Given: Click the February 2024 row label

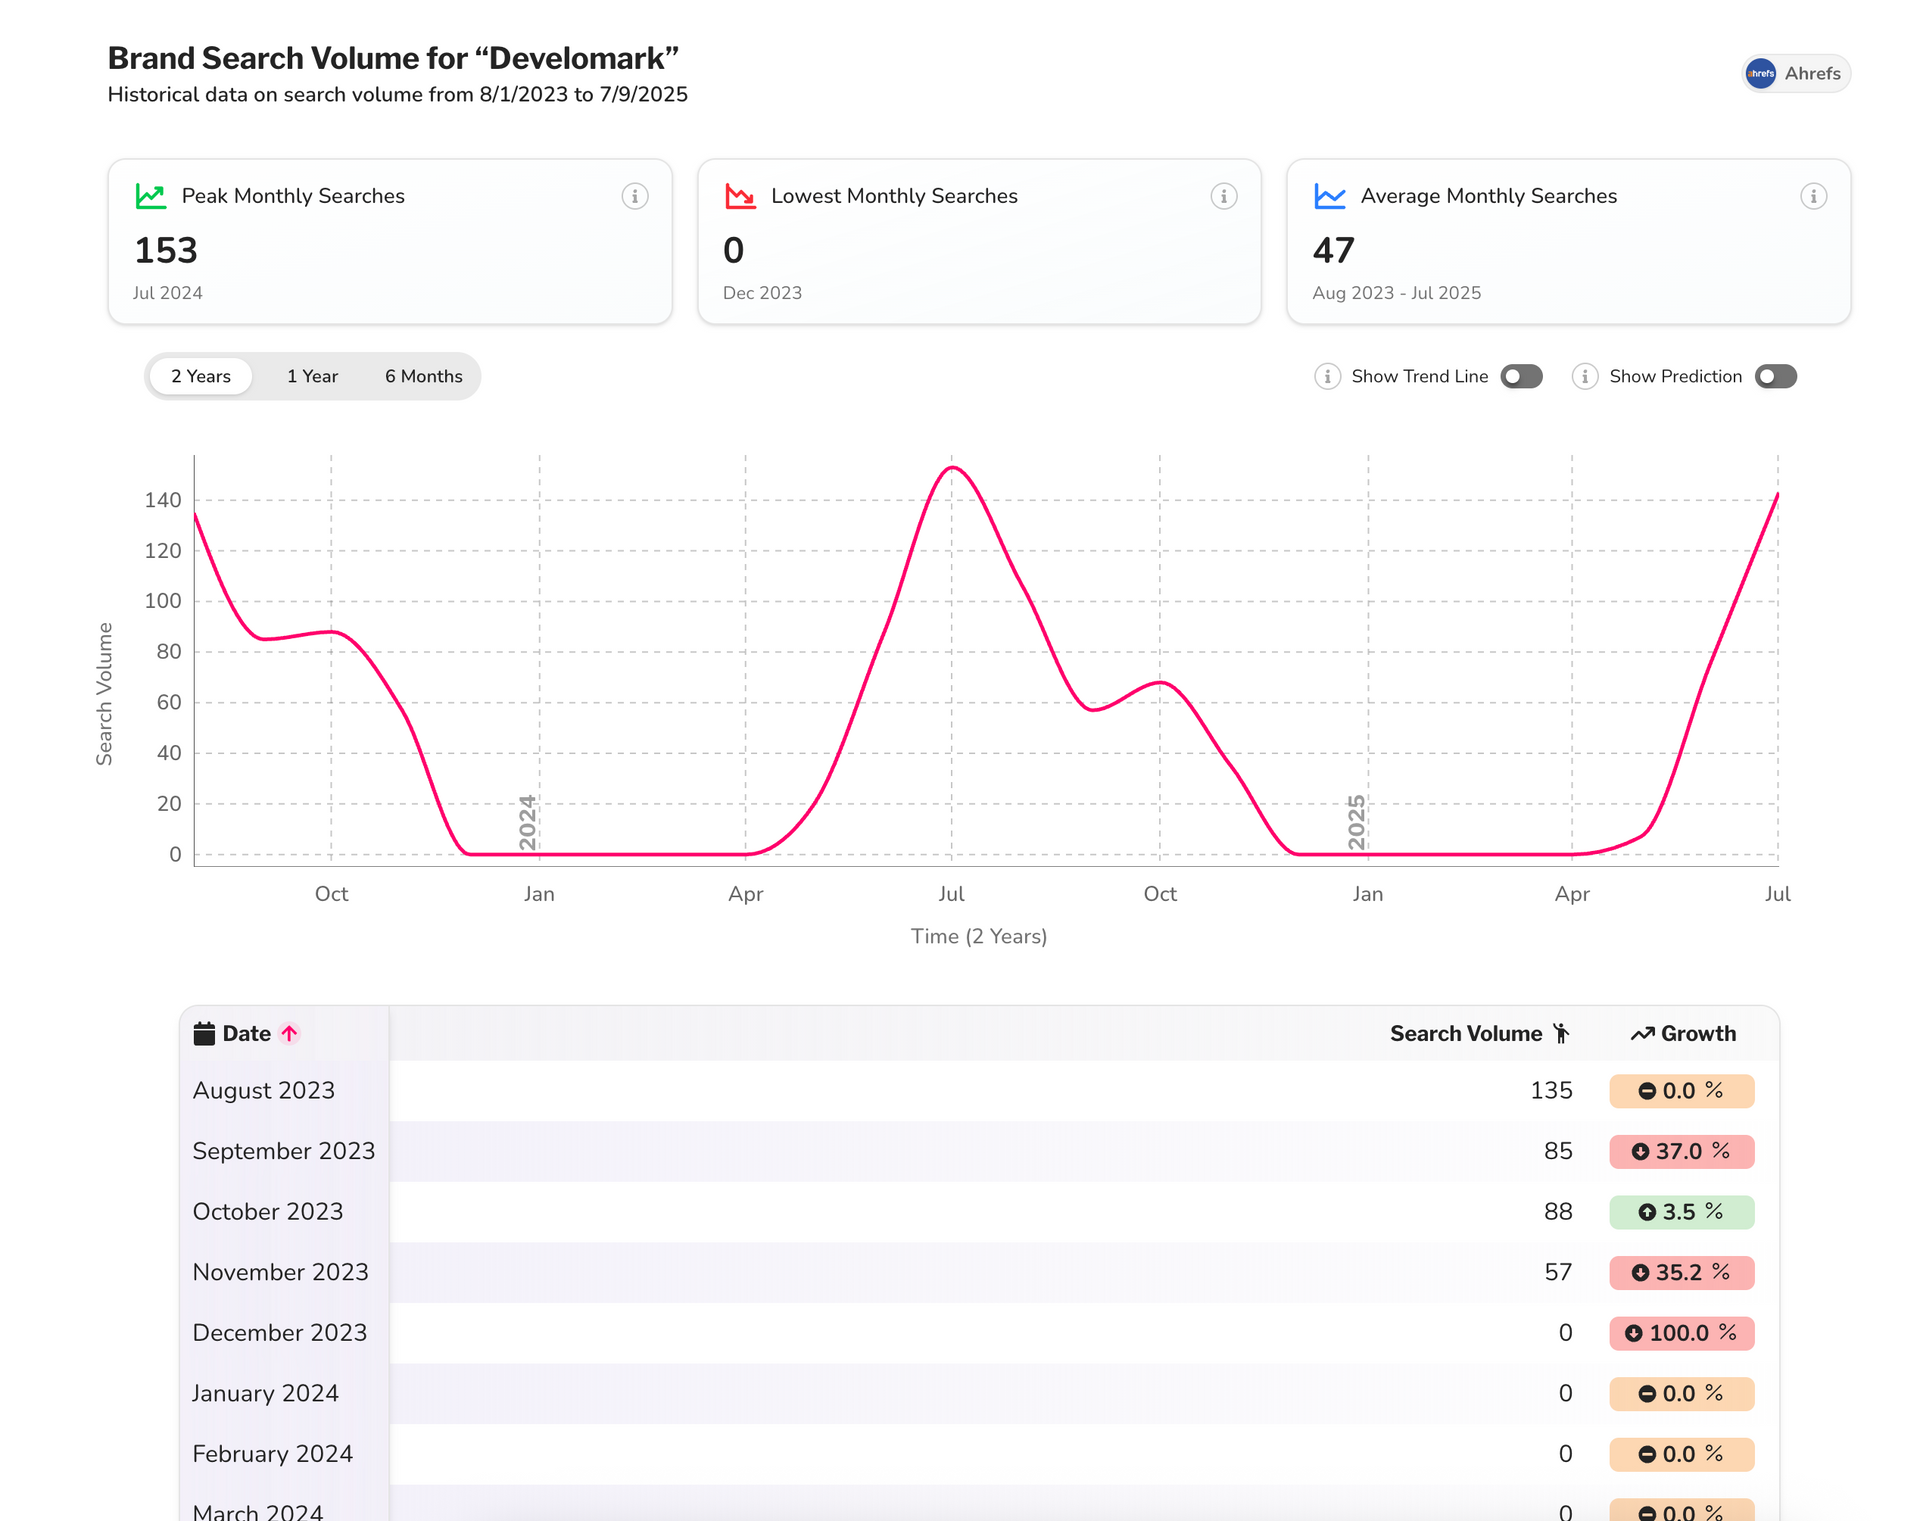Looking at the screenshot, I should (273, 1453).
